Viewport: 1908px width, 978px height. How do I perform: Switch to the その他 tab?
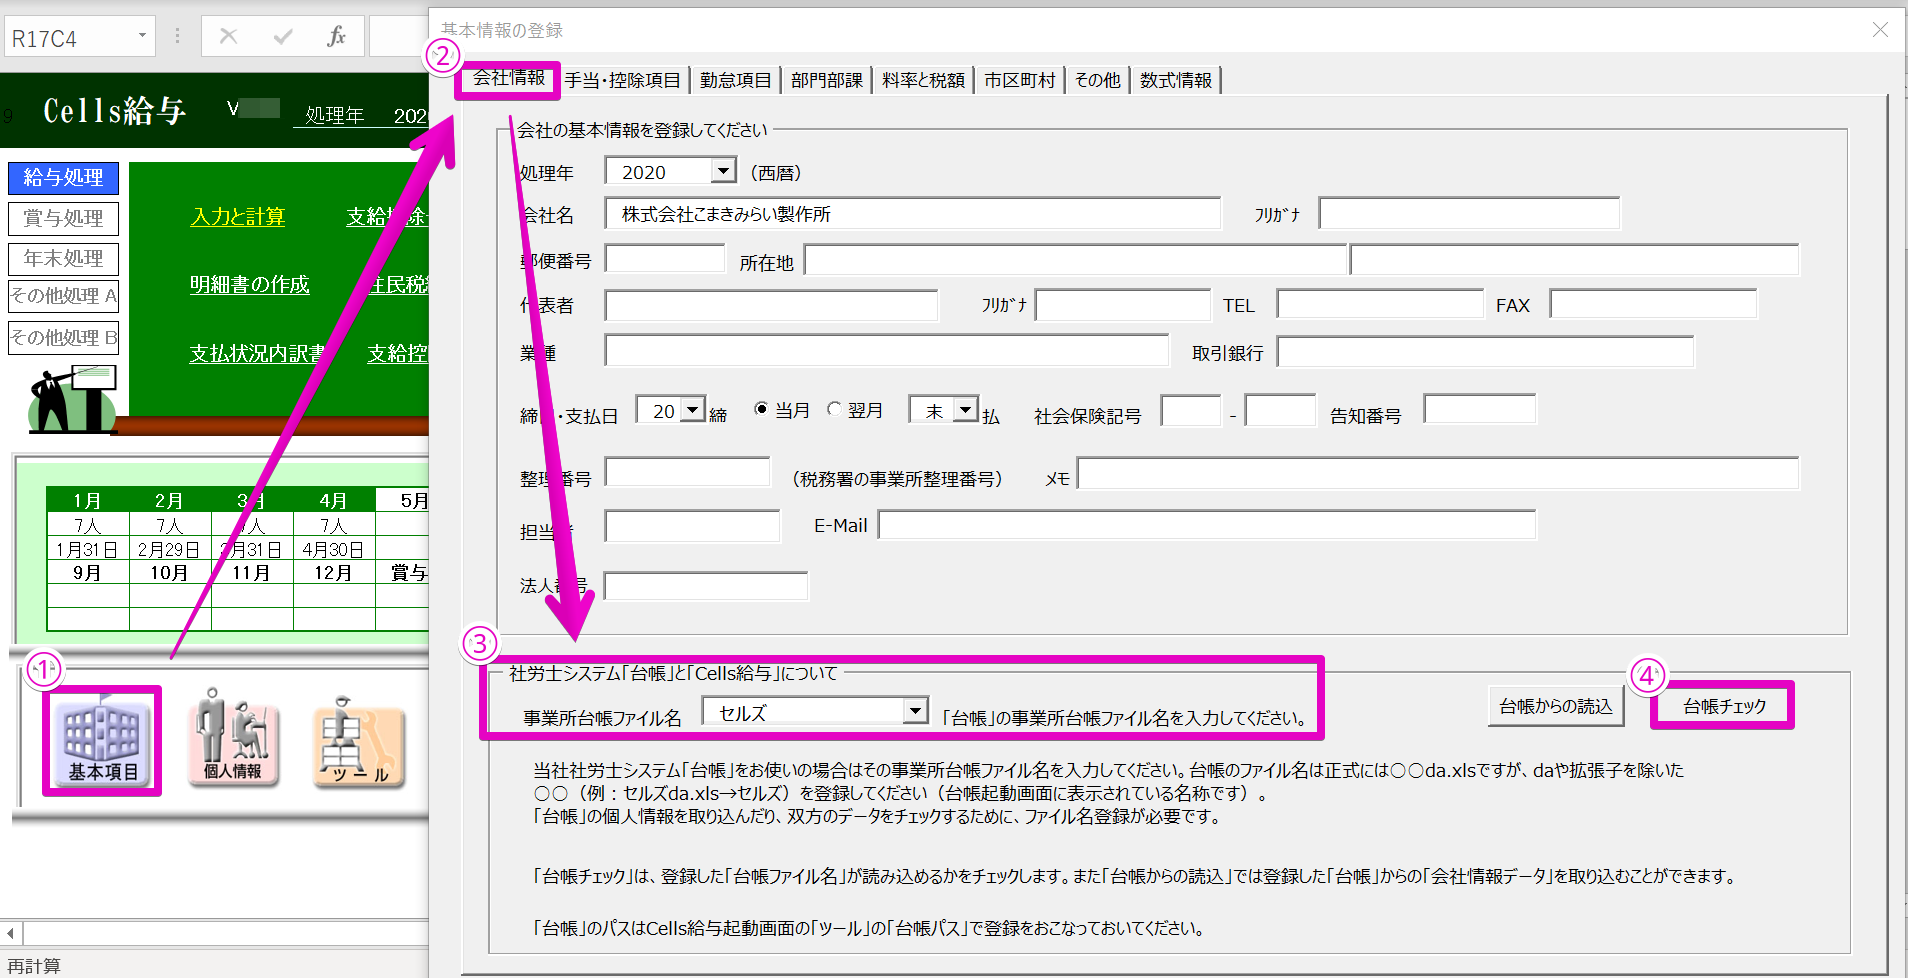[x=1098, y=80]
